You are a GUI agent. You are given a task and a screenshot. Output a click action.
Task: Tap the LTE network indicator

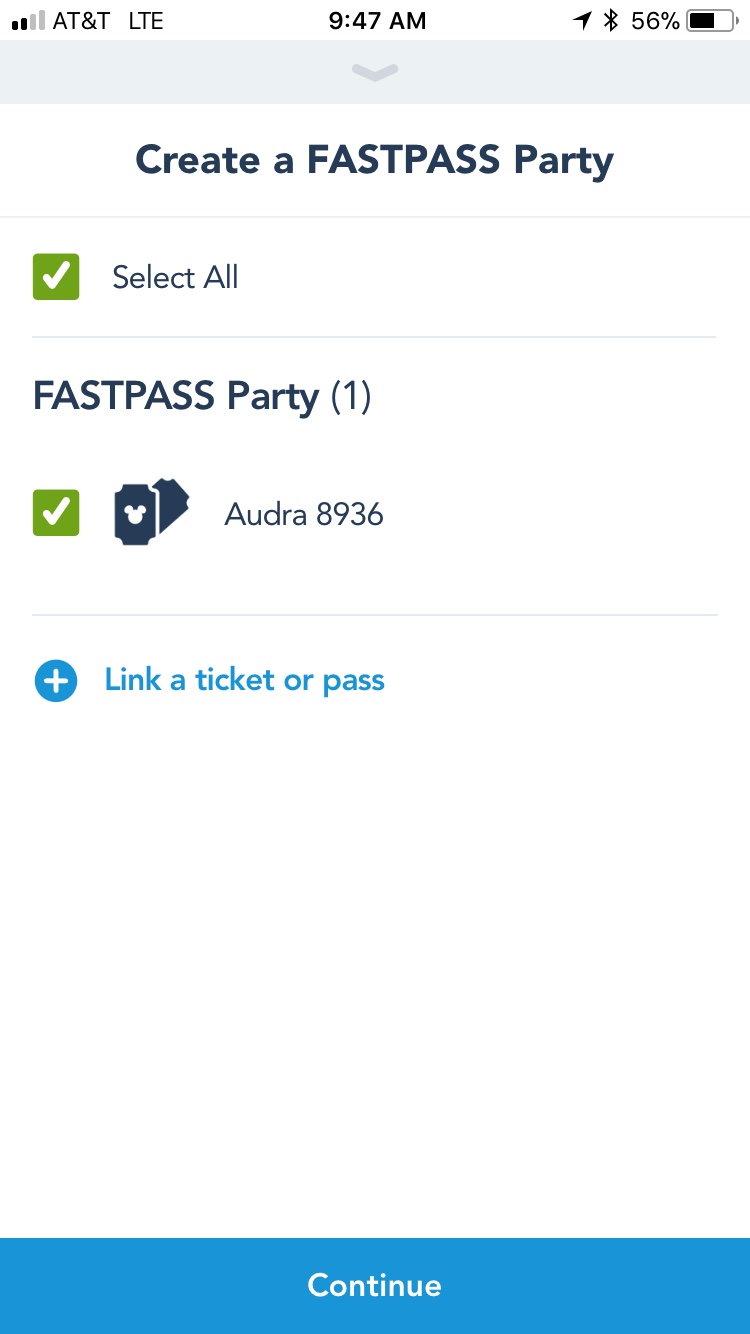point(146,21)
